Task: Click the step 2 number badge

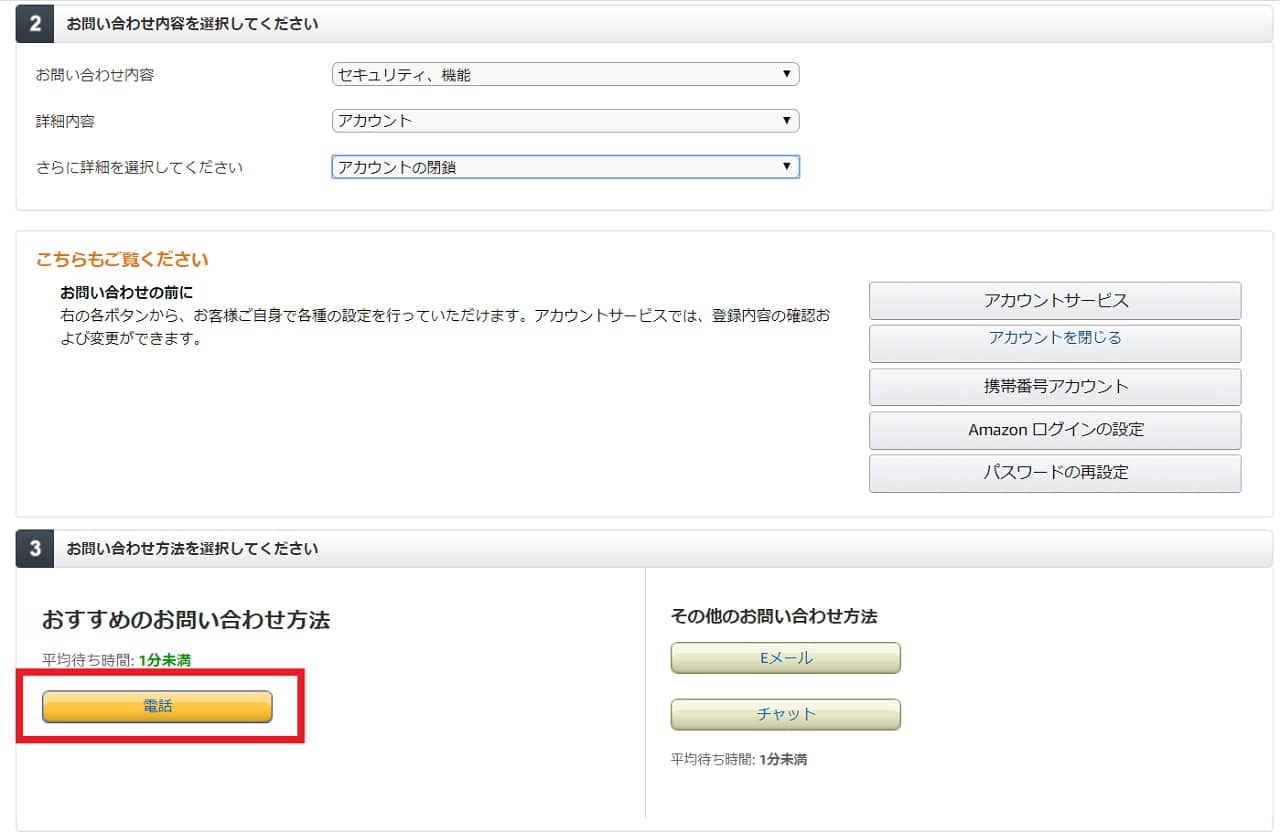Action: pos(35,24)
